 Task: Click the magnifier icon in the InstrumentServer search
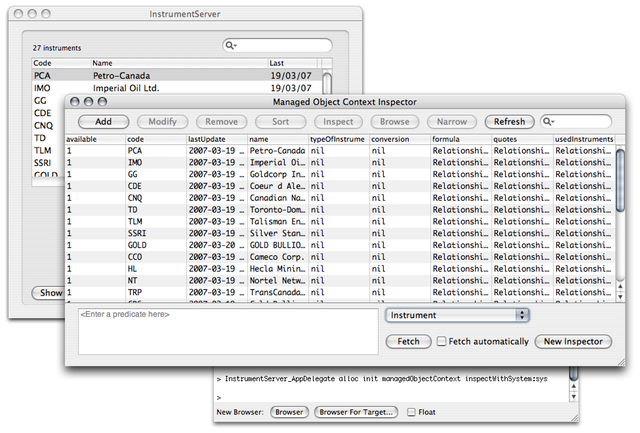230,46
